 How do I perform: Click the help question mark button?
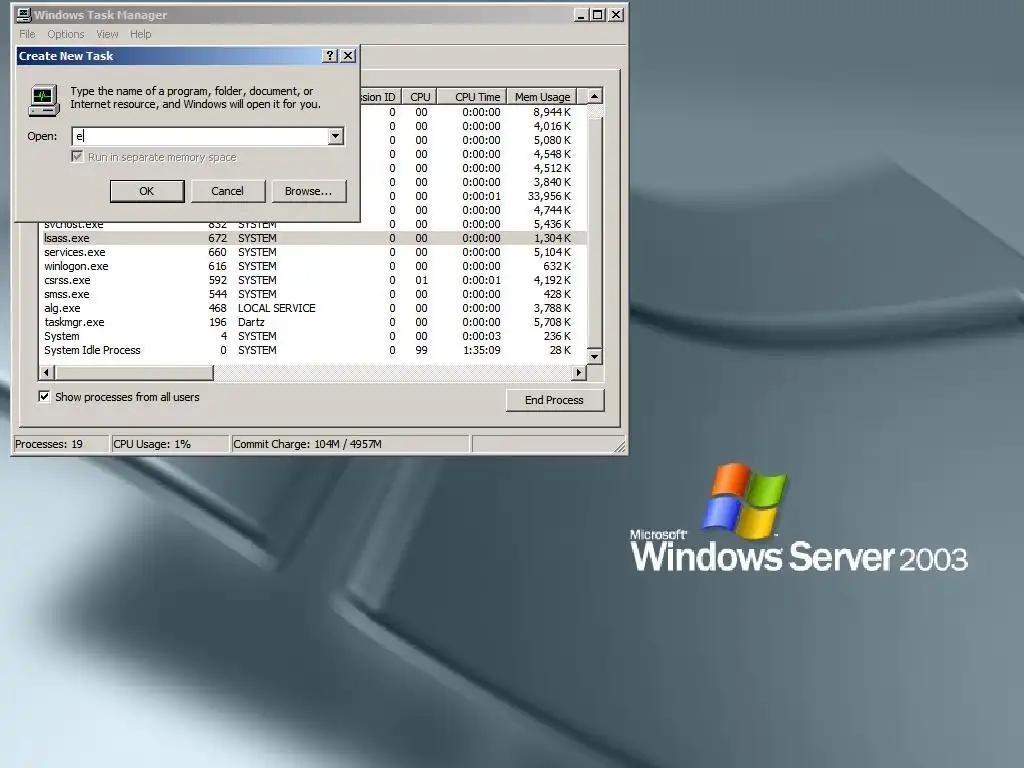[330, 56]
